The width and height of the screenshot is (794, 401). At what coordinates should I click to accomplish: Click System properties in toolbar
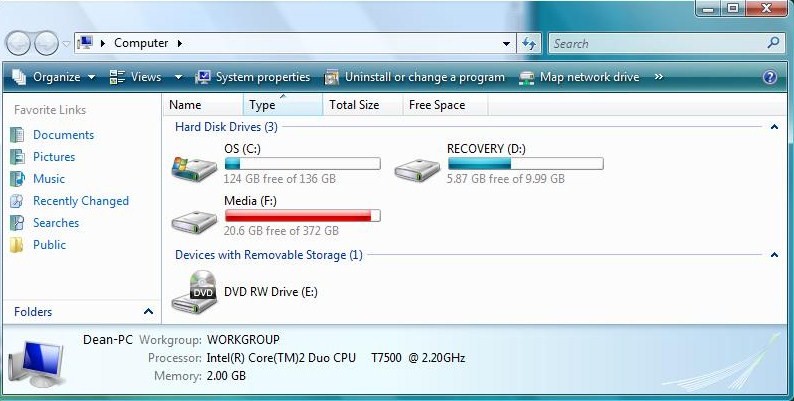click(253, 77)
